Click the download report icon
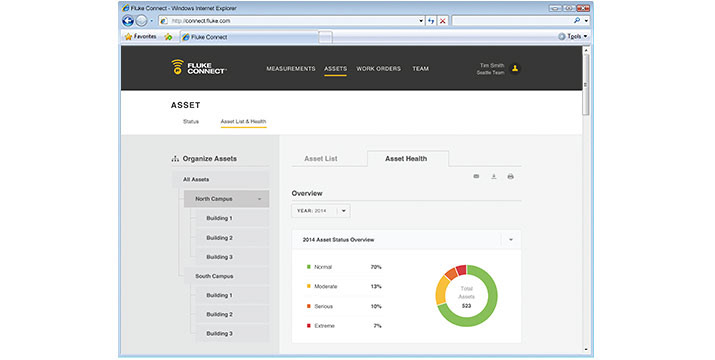Viewport: 715px width, 360px height. click(493, 176)
